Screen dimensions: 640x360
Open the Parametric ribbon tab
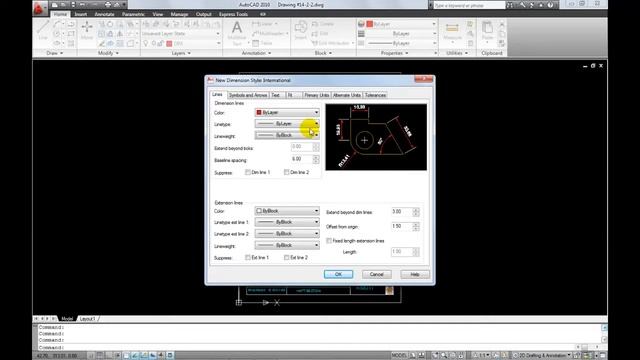(133, 14)
